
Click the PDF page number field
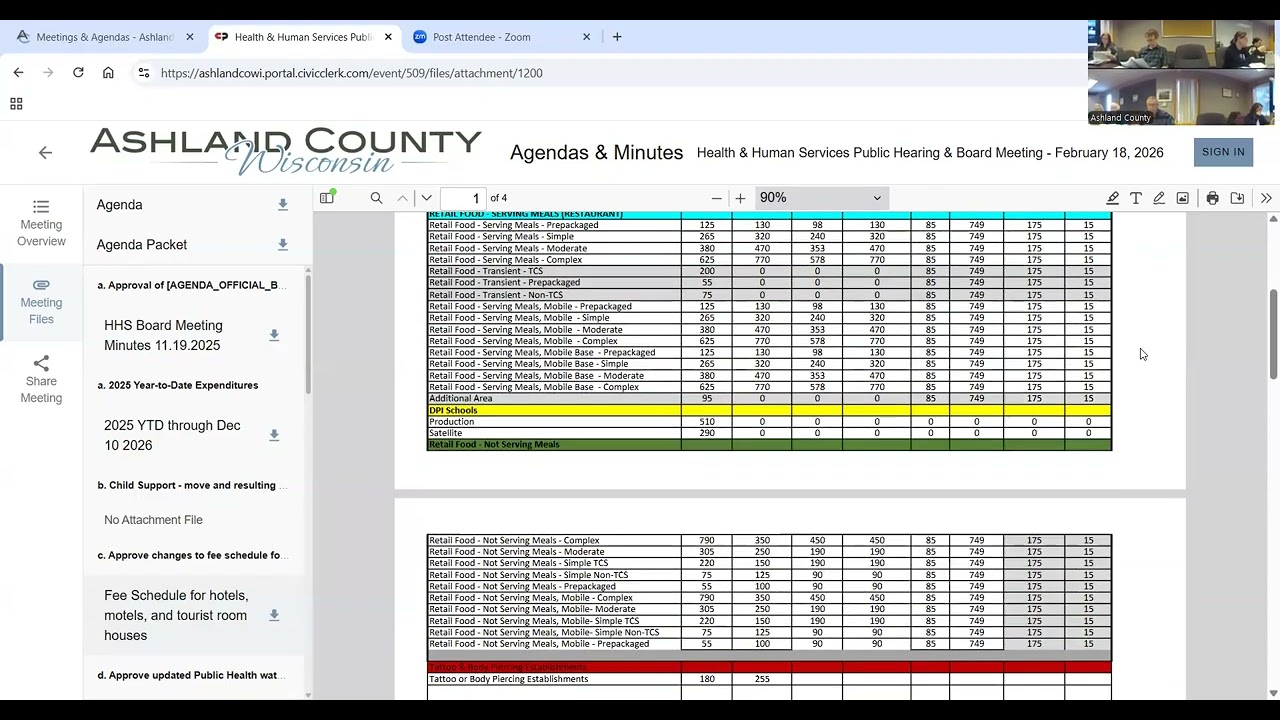[463, 198]
